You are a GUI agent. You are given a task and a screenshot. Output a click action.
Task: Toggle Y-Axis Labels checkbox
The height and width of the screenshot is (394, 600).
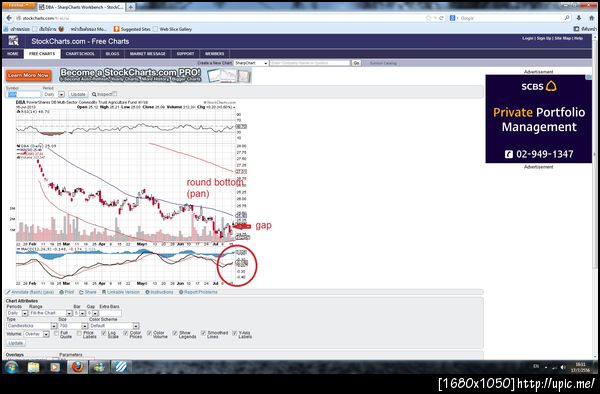[235, 333]
